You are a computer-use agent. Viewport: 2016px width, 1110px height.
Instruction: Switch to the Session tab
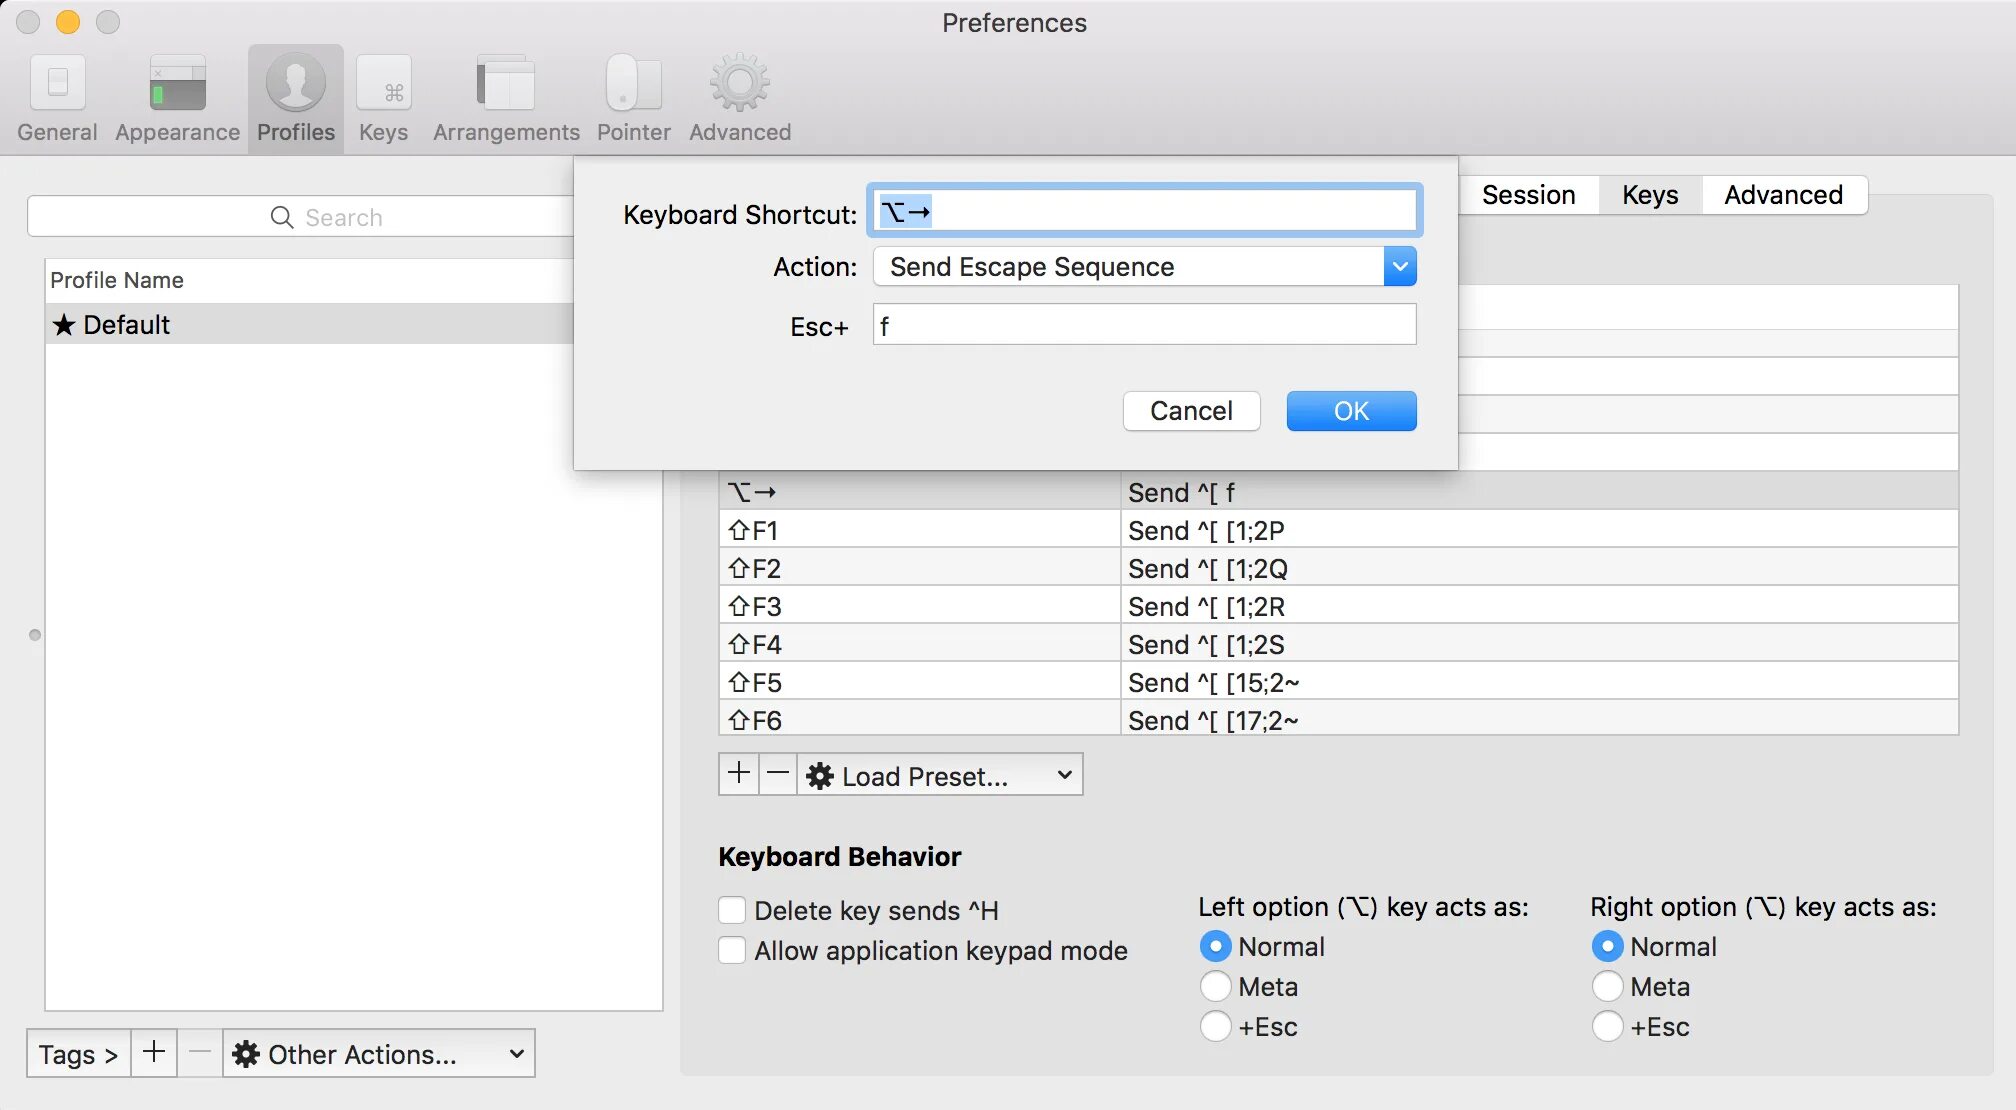coord(1528,195)
